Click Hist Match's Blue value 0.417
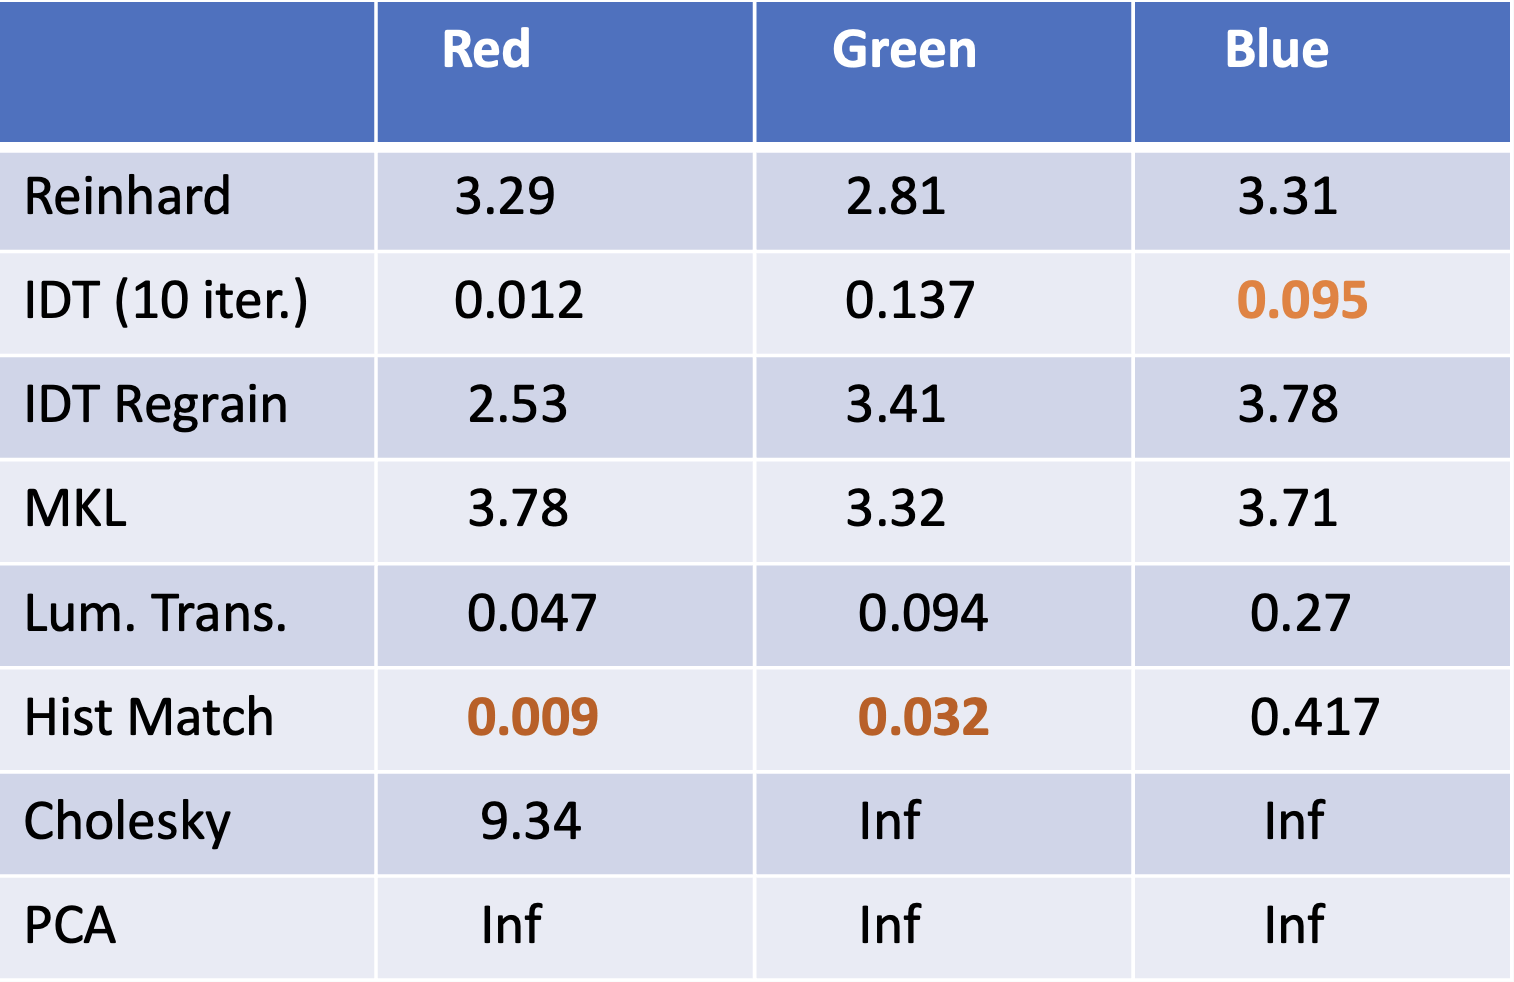Image resolution: width=1514 pixels, height=982 pixels. coord(1314,717)
